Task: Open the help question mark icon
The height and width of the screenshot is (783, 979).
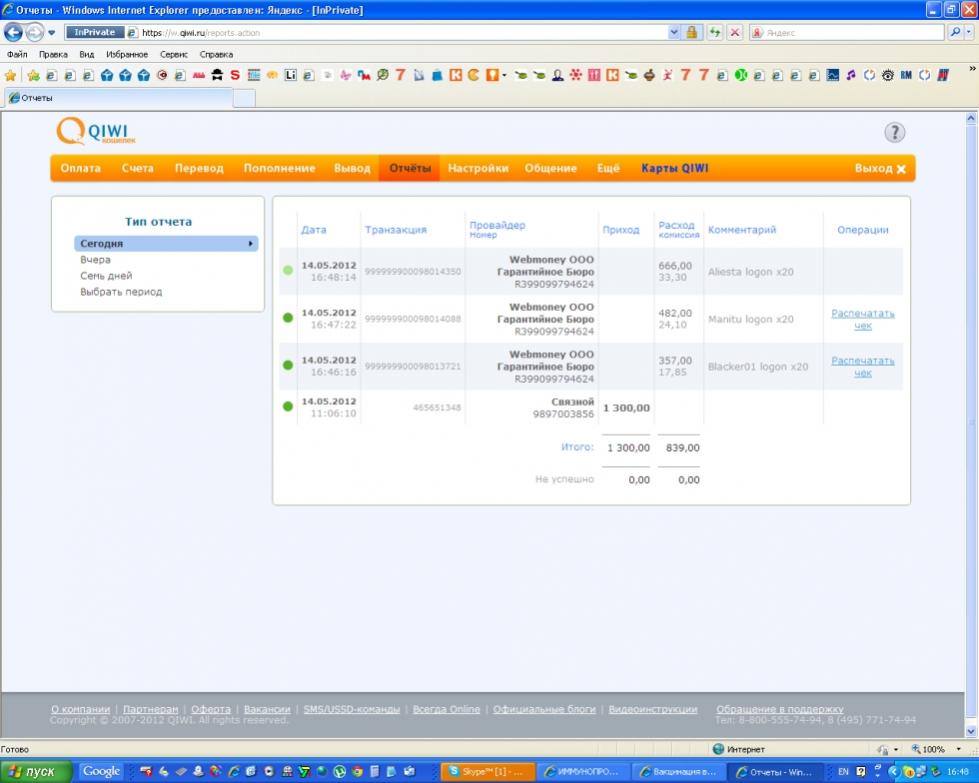Action: (894, 133)
